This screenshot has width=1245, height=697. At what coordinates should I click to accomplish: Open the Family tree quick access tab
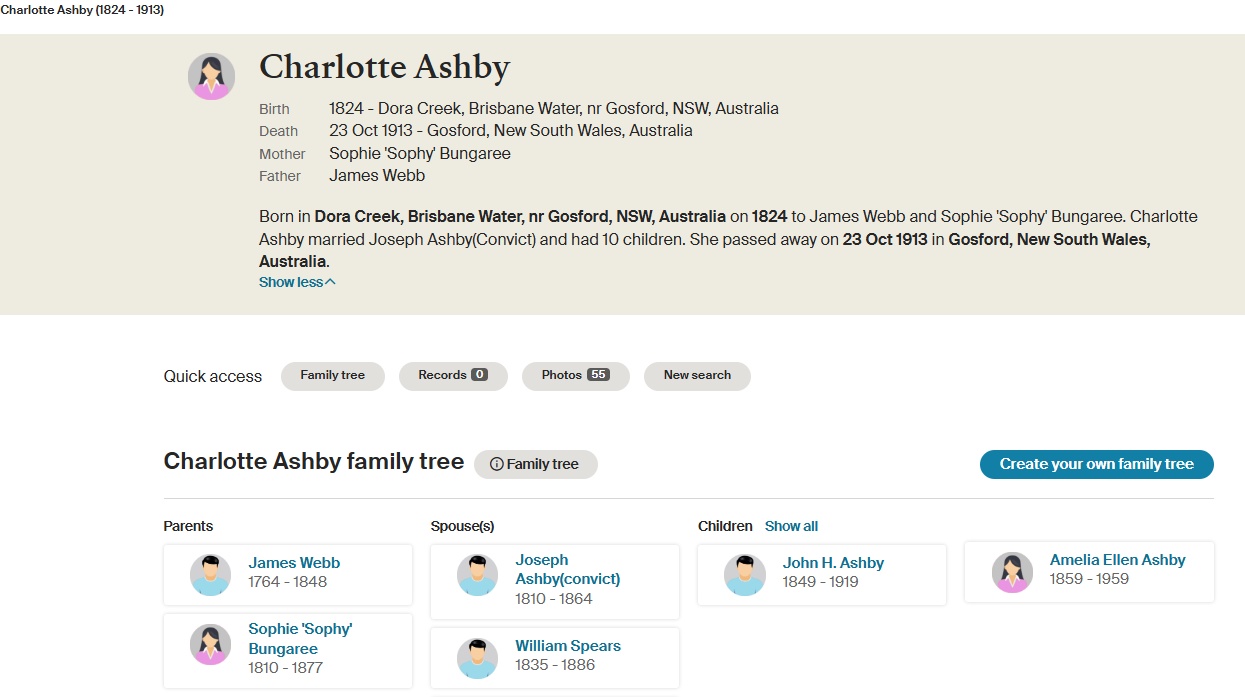point(332,376)
